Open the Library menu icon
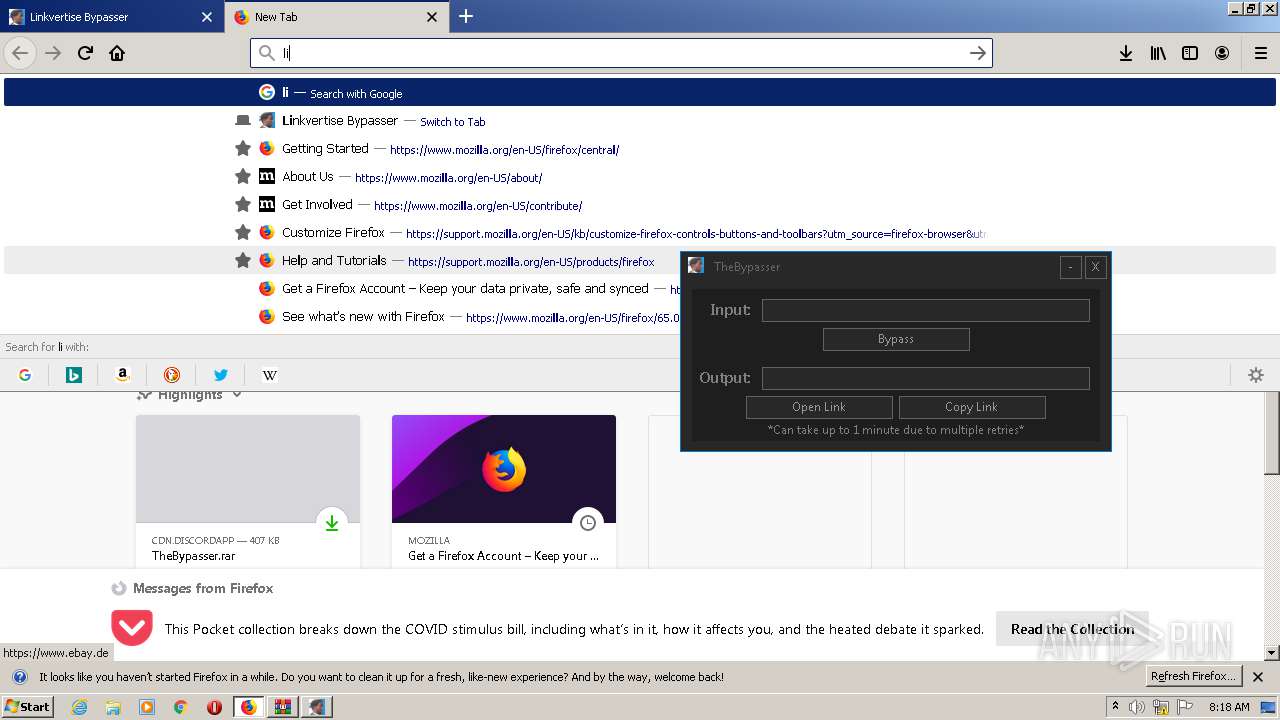 pos(1158,53)
